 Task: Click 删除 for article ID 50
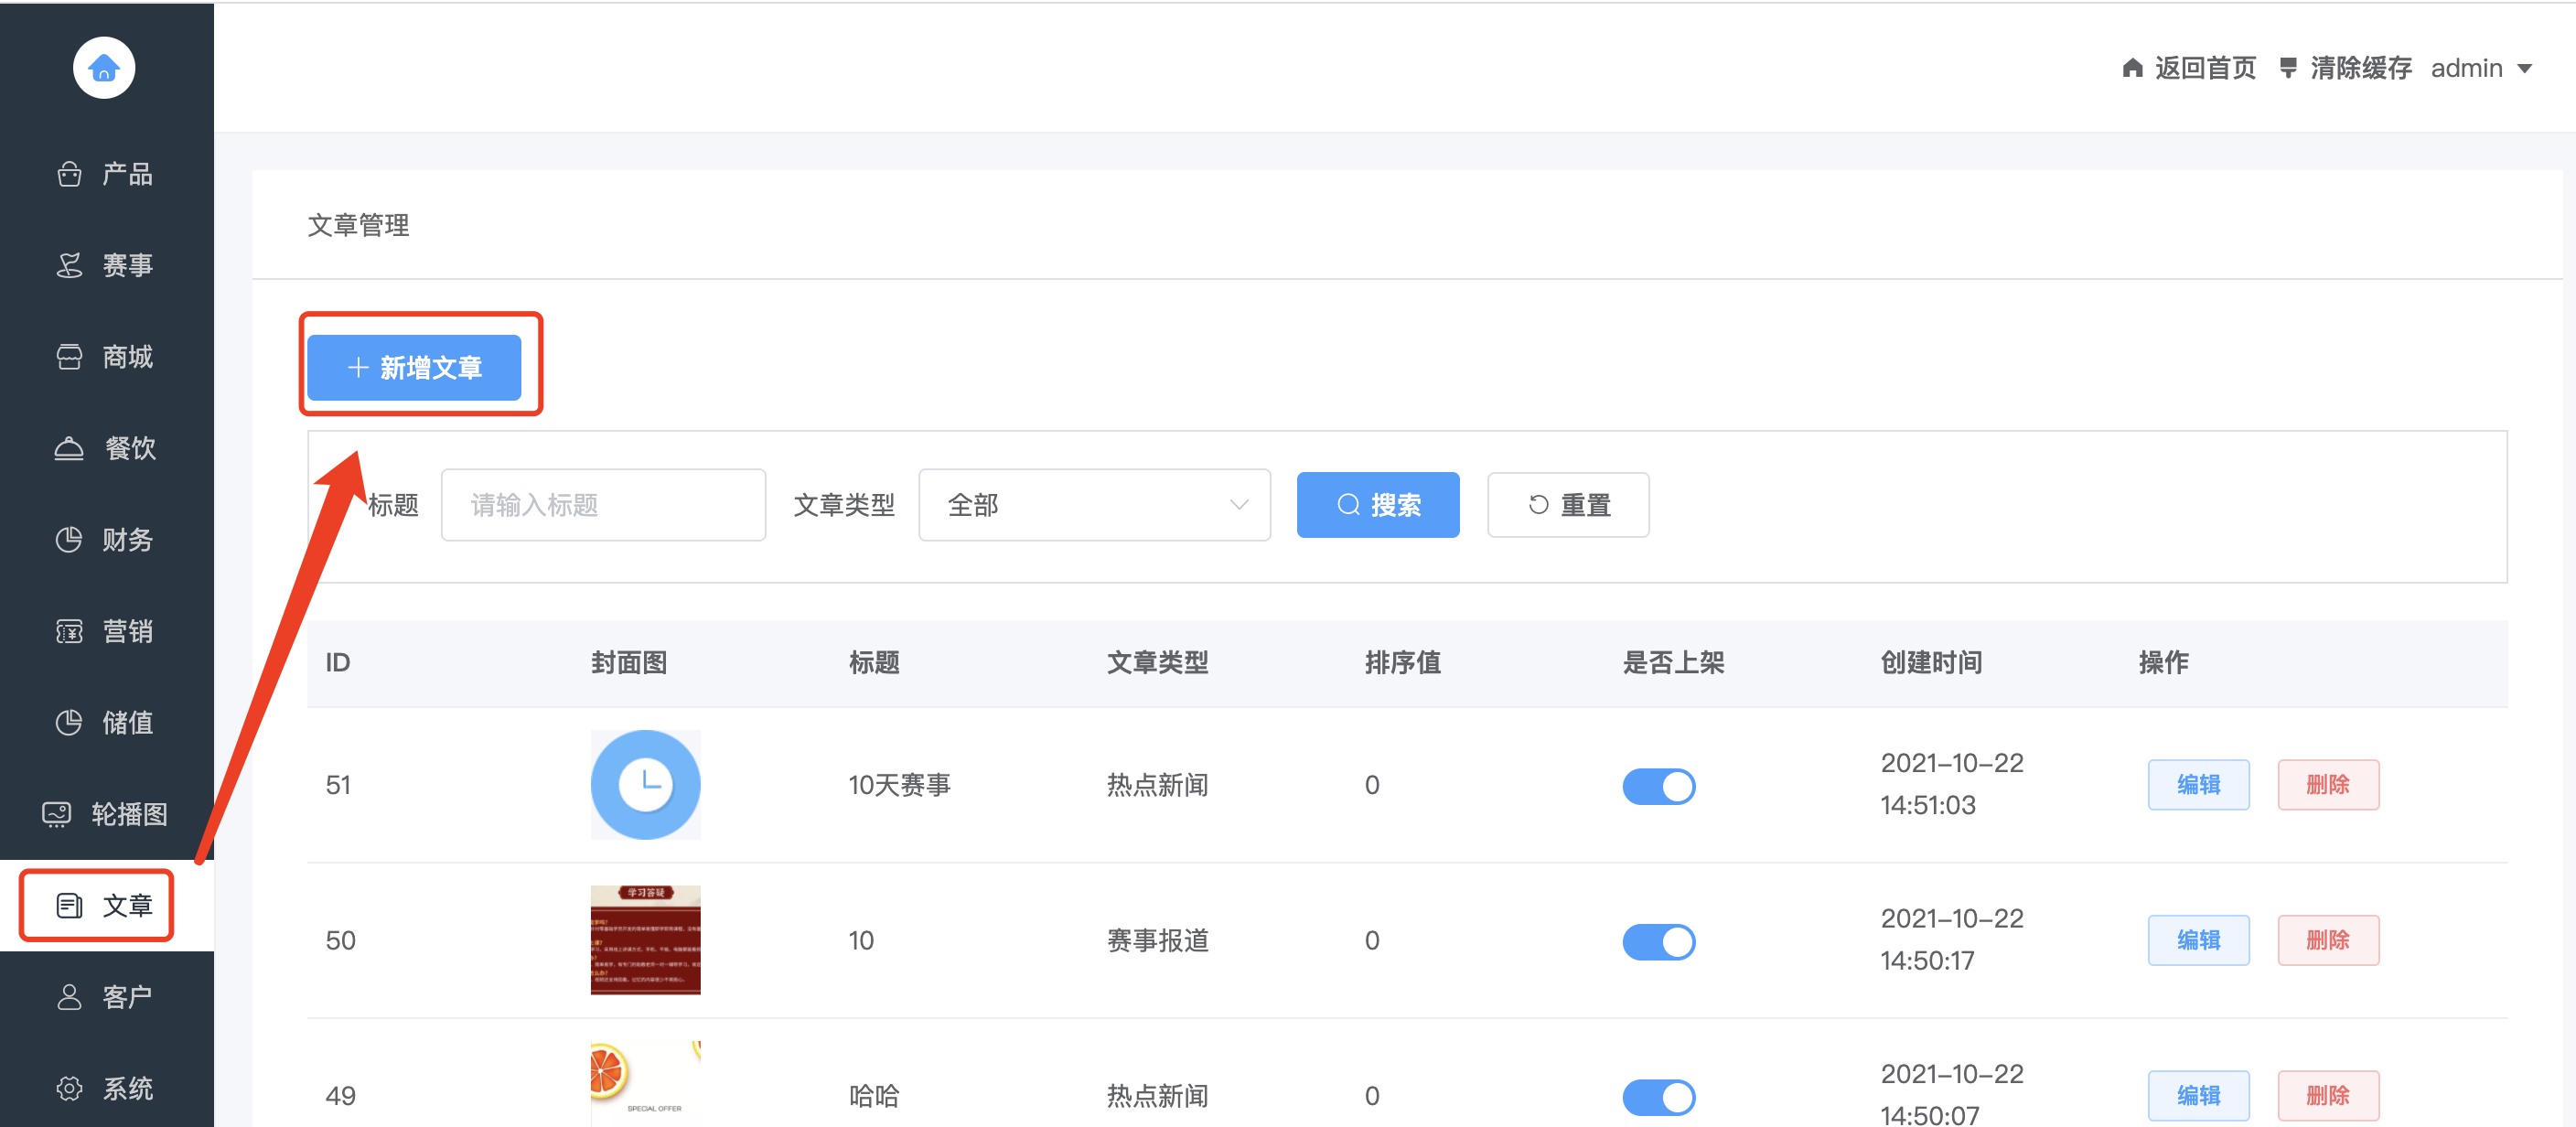(2328, 940)
